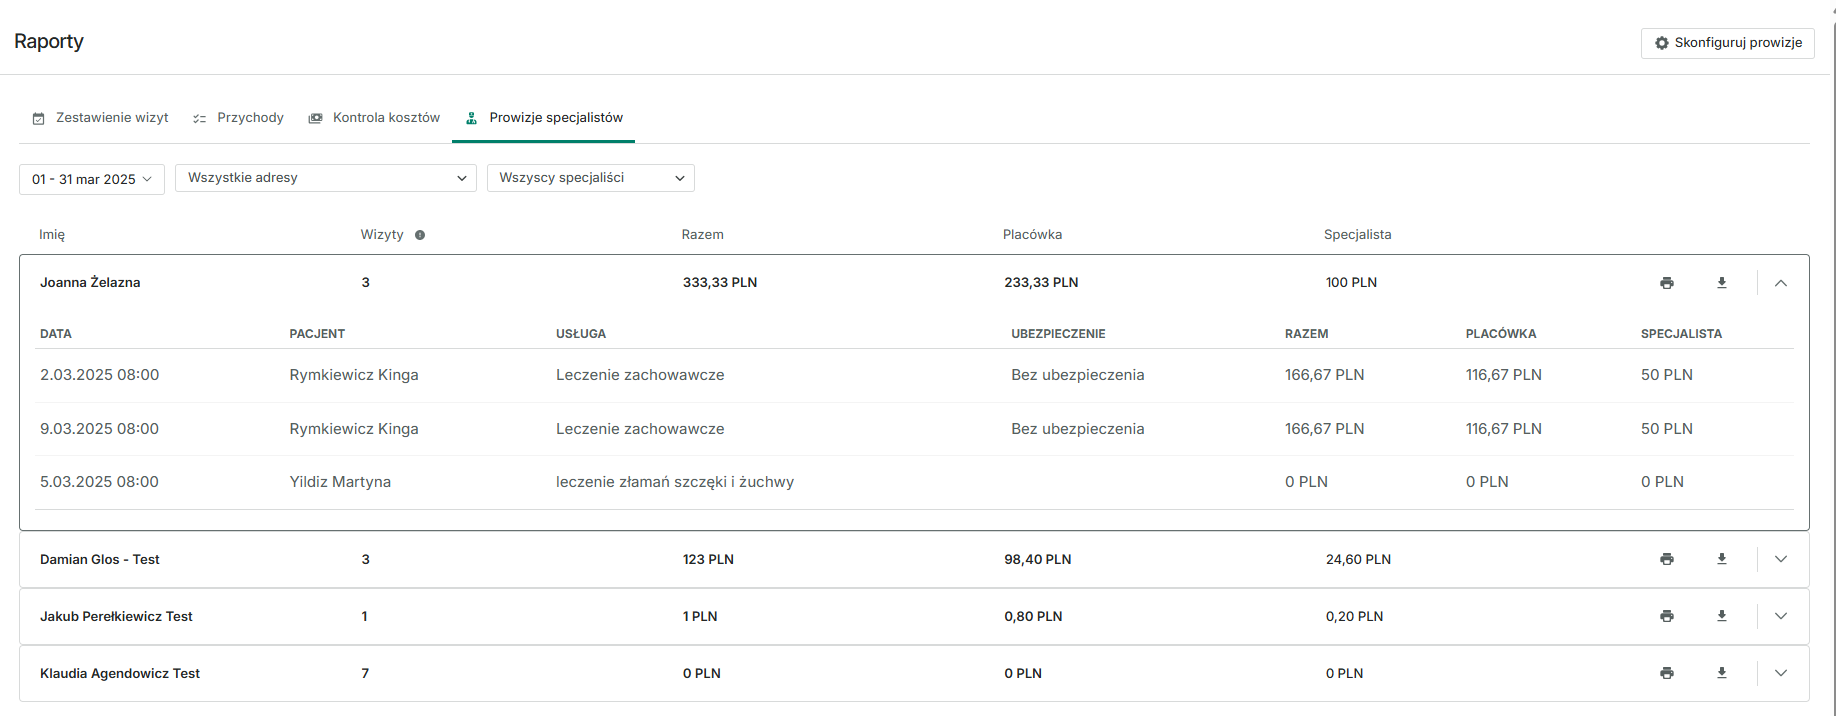Open the Wszyscy specjaliści dropdown
Screen dimensions: 1836x716
590,178
